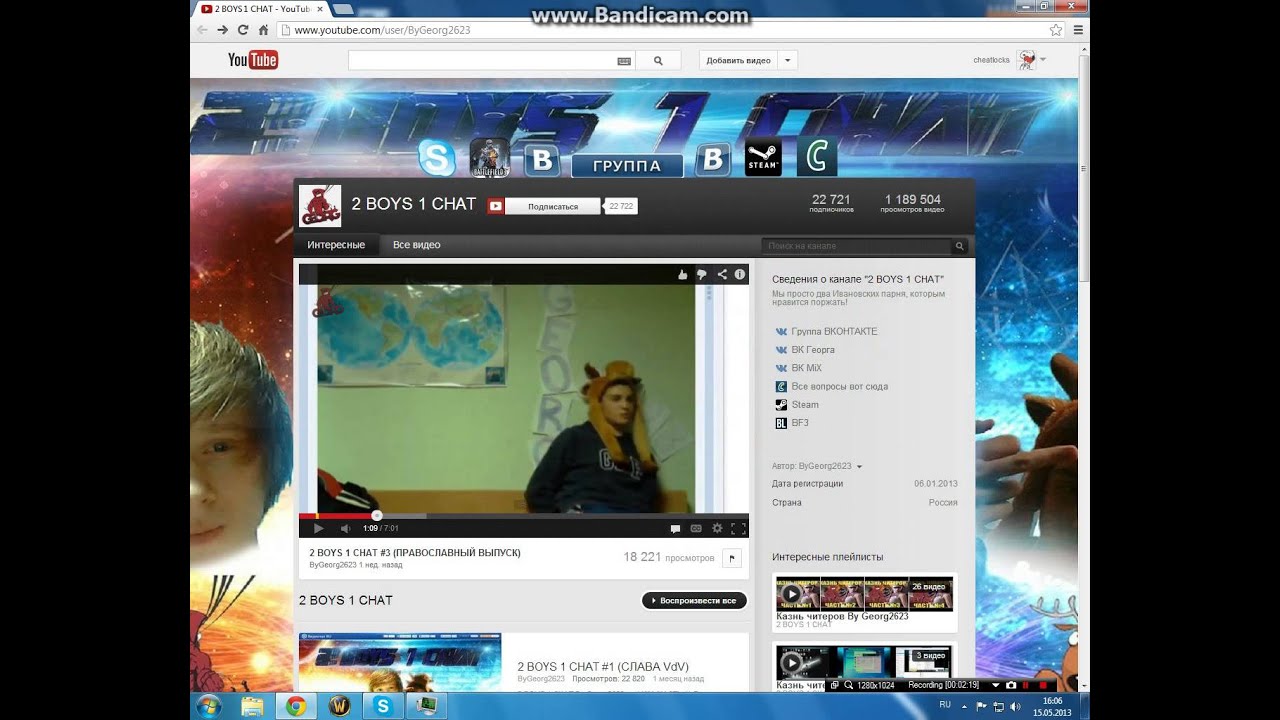
Task: Reload the page
Action: point(243,30)
